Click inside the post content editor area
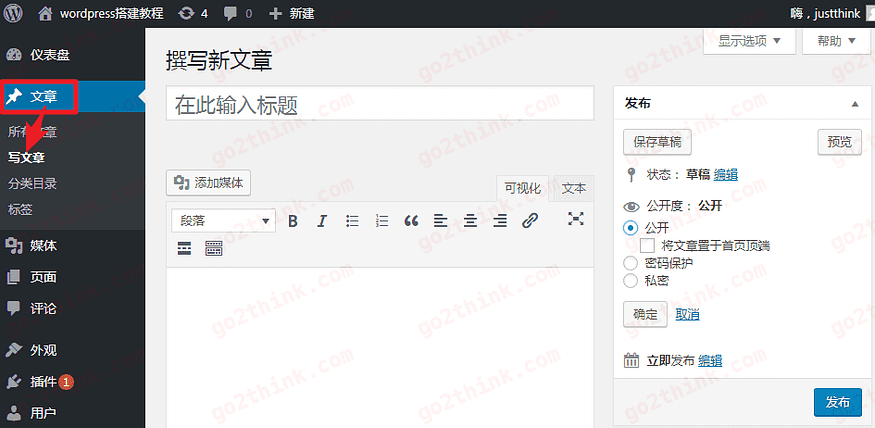Screen dimensions: 875x428 (380, 348)
